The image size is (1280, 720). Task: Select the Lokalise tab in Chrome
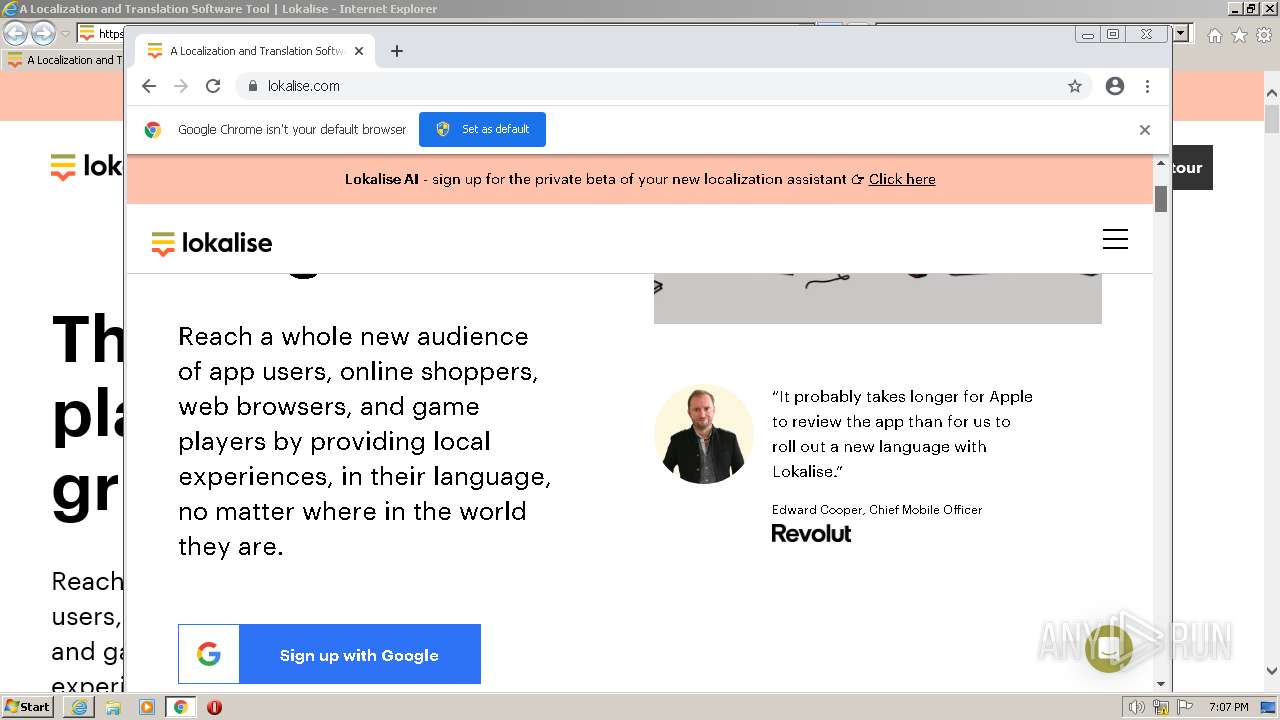(x=256, y=51)
